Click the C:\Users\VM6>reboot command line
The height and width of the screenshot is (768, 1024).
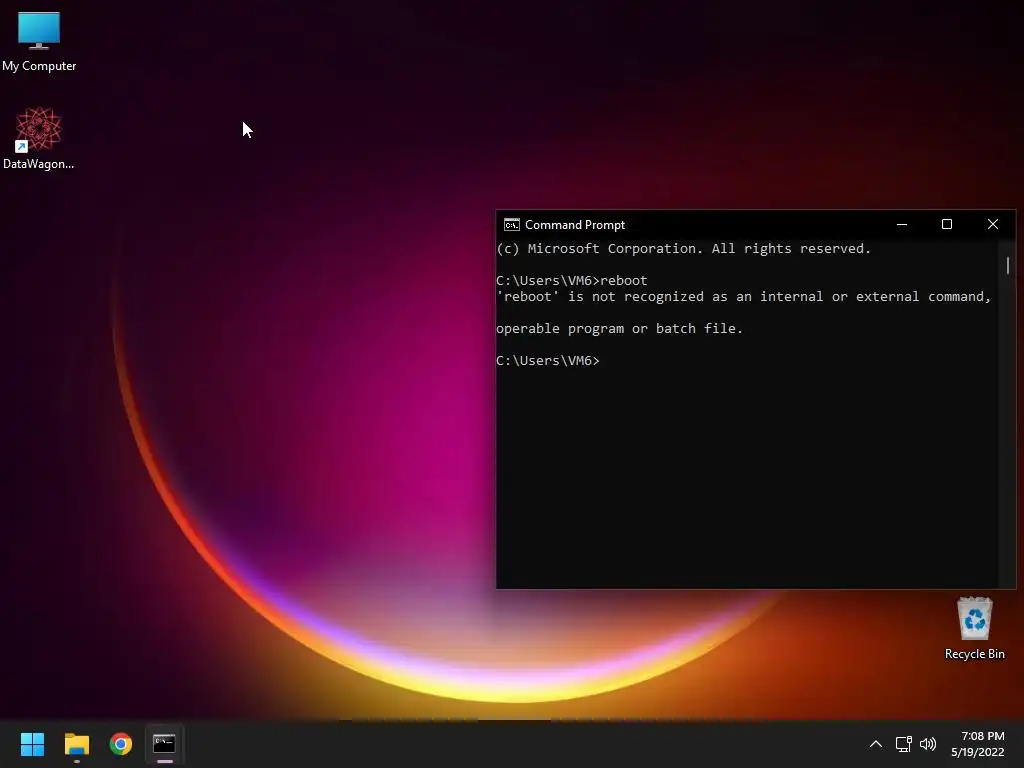[x=571, y=281]
